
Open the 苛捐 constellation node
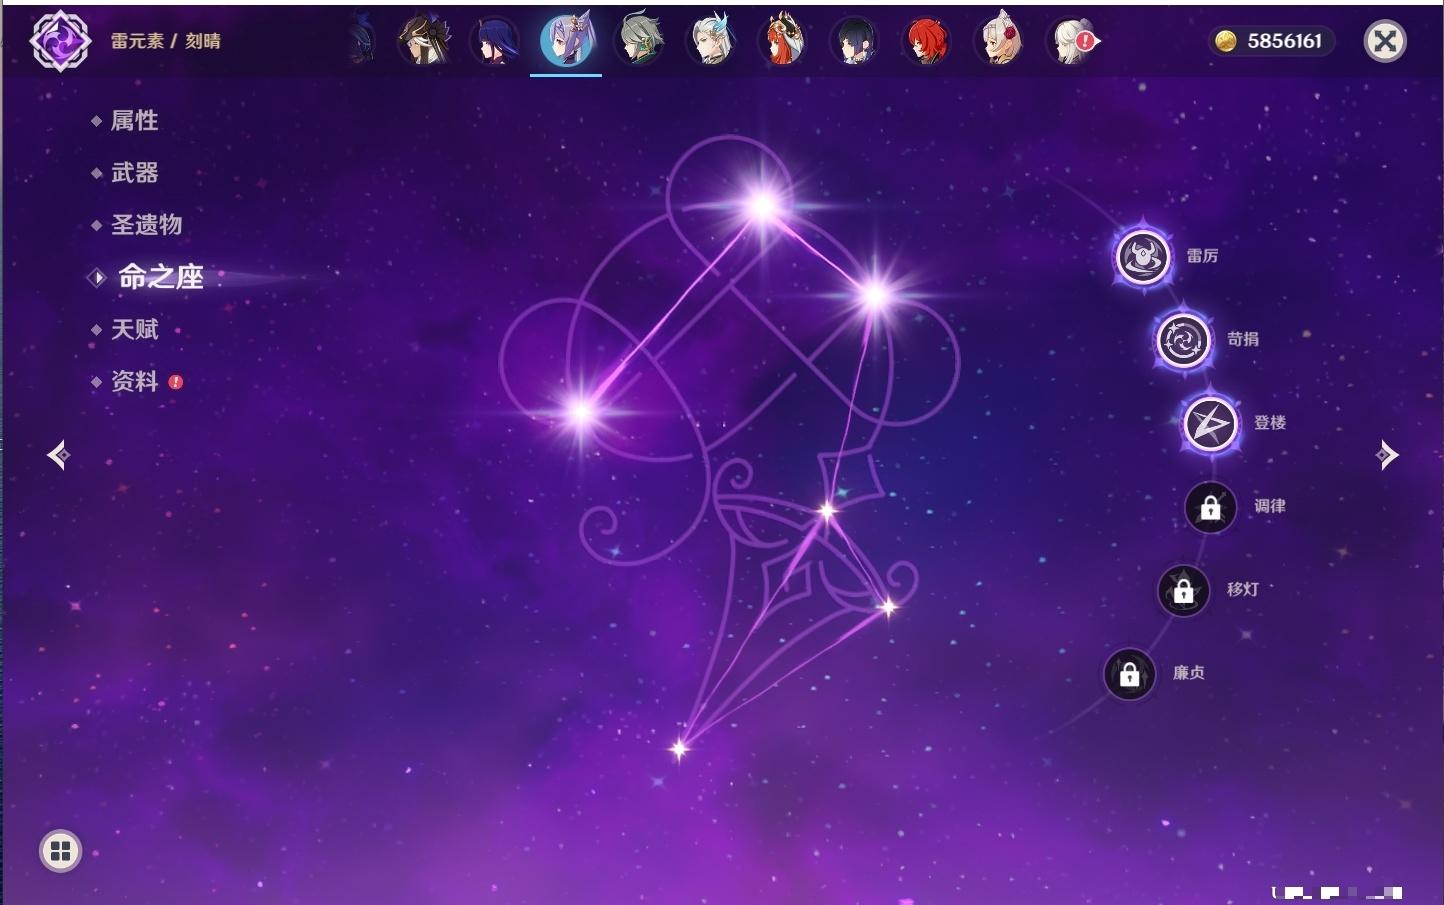click(x=1183, y=340)
